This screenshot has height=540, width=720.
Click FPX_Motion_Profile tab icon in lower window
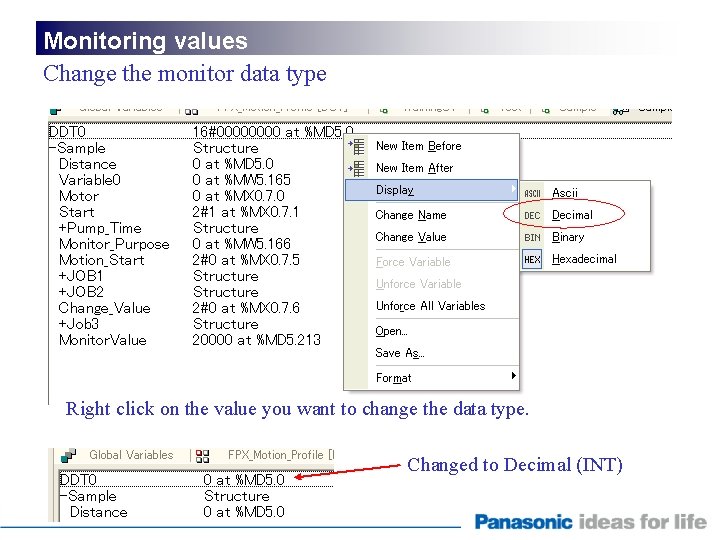(202, 456)
